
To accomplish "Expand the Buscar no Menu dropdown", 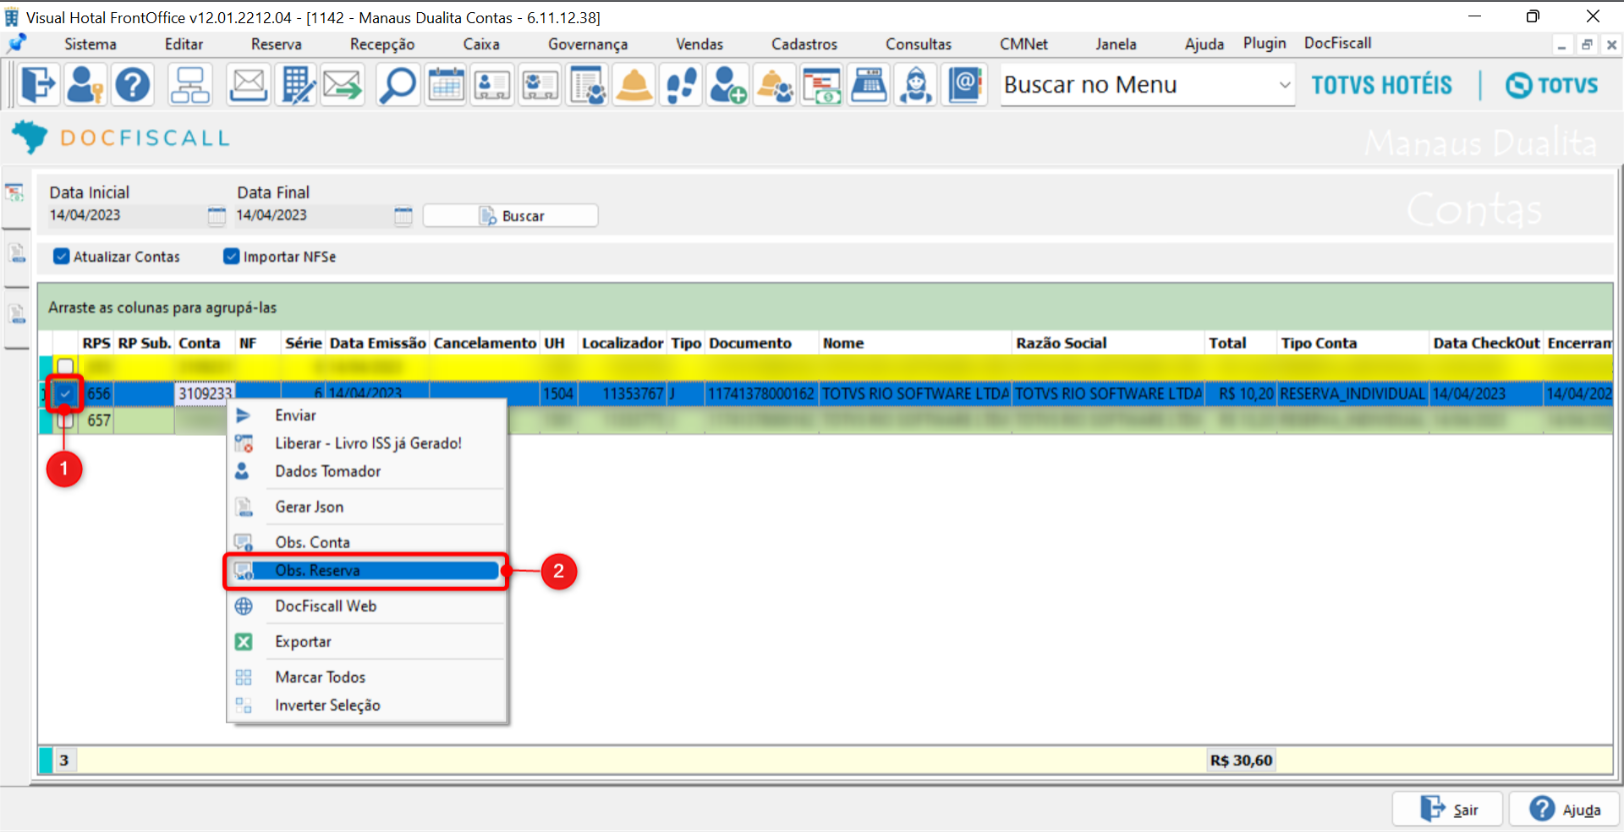I will tap(1284, 86).
